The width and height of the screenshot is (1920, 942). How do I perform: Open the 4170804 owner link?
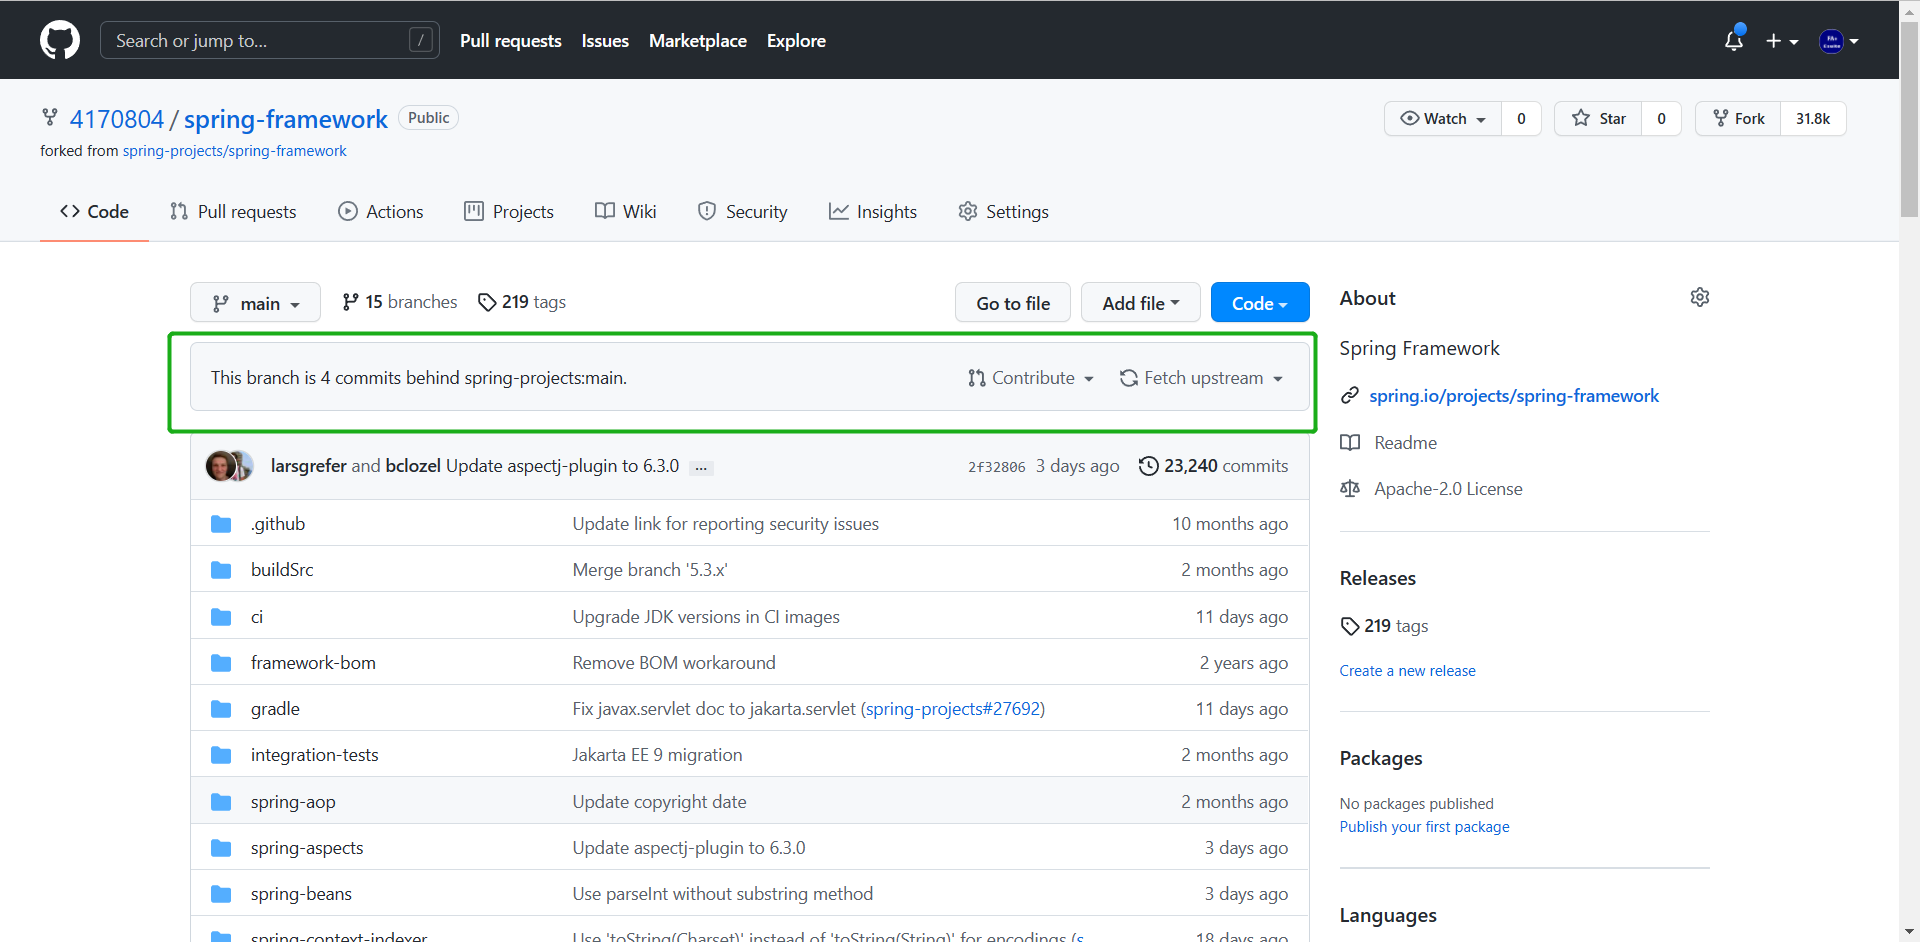click(x=117, y=119)
